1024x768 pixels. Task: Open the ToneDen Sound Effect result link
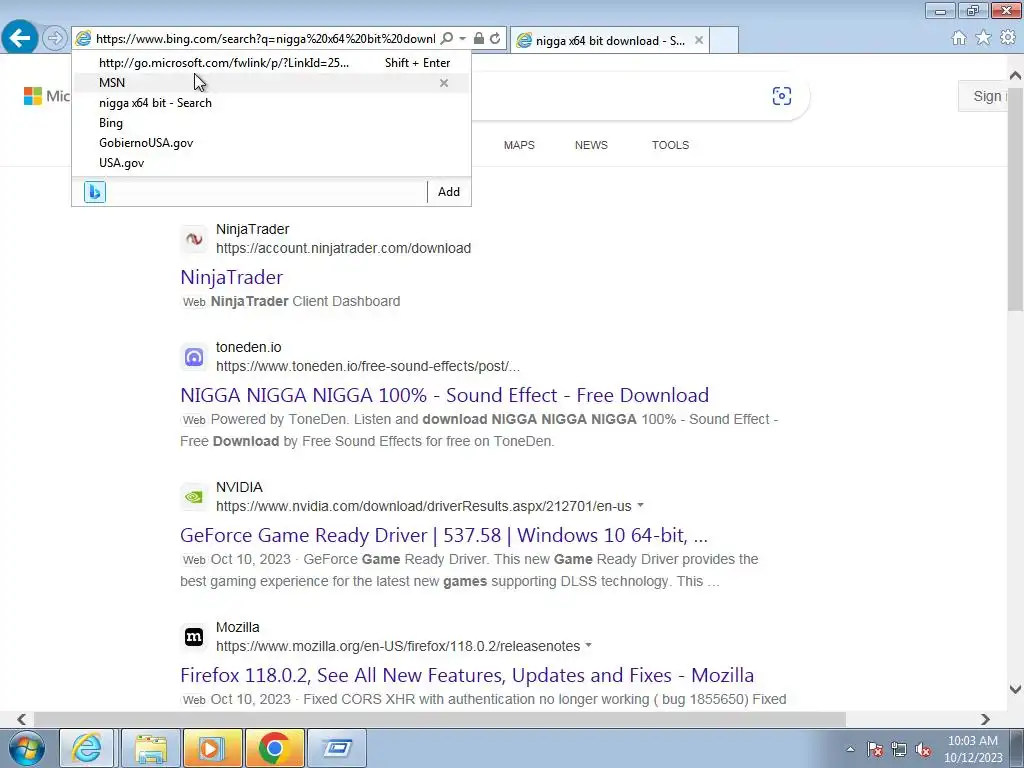point(445,395)
